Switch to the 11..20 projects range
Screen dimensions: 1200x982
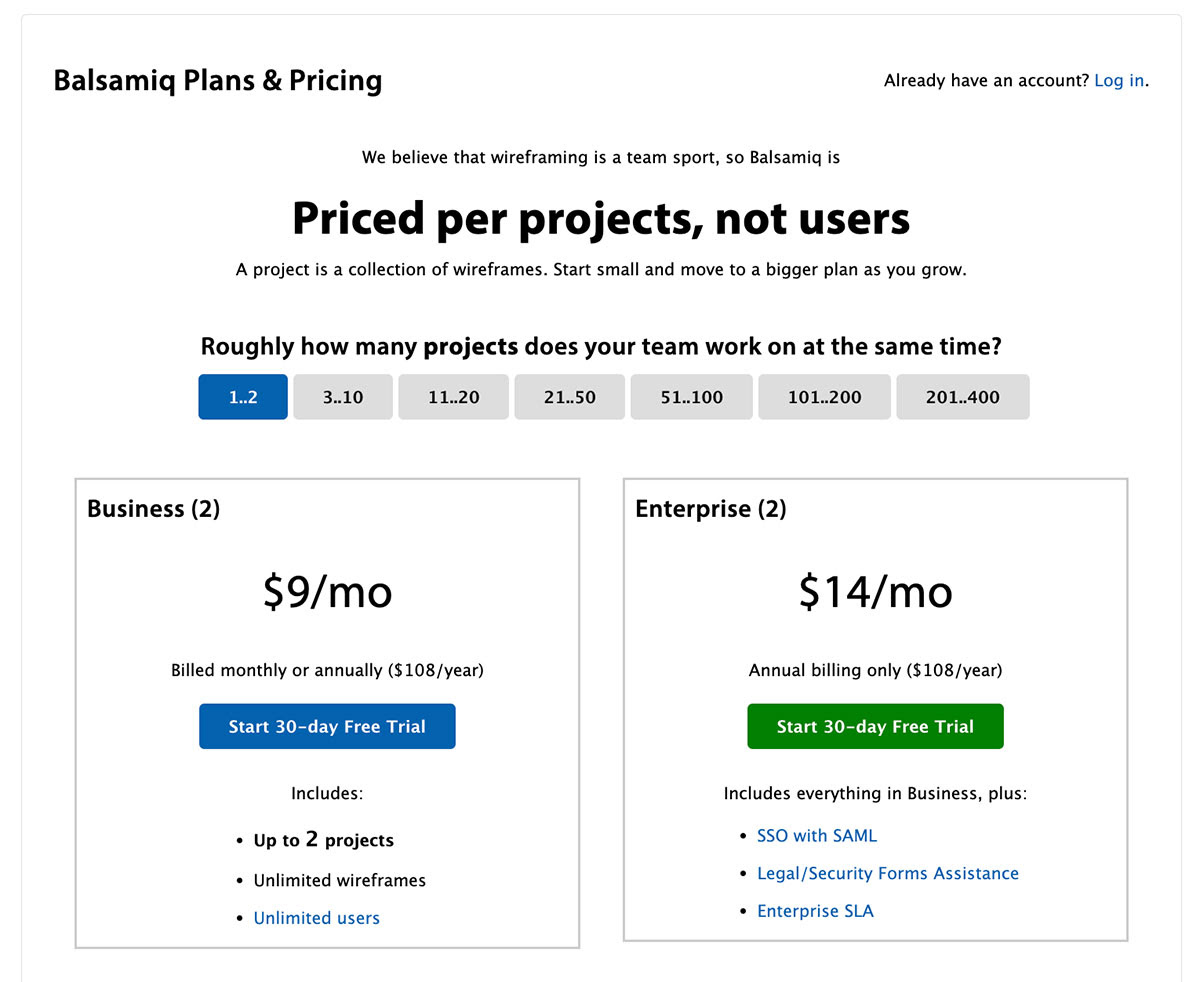[454, 397]
